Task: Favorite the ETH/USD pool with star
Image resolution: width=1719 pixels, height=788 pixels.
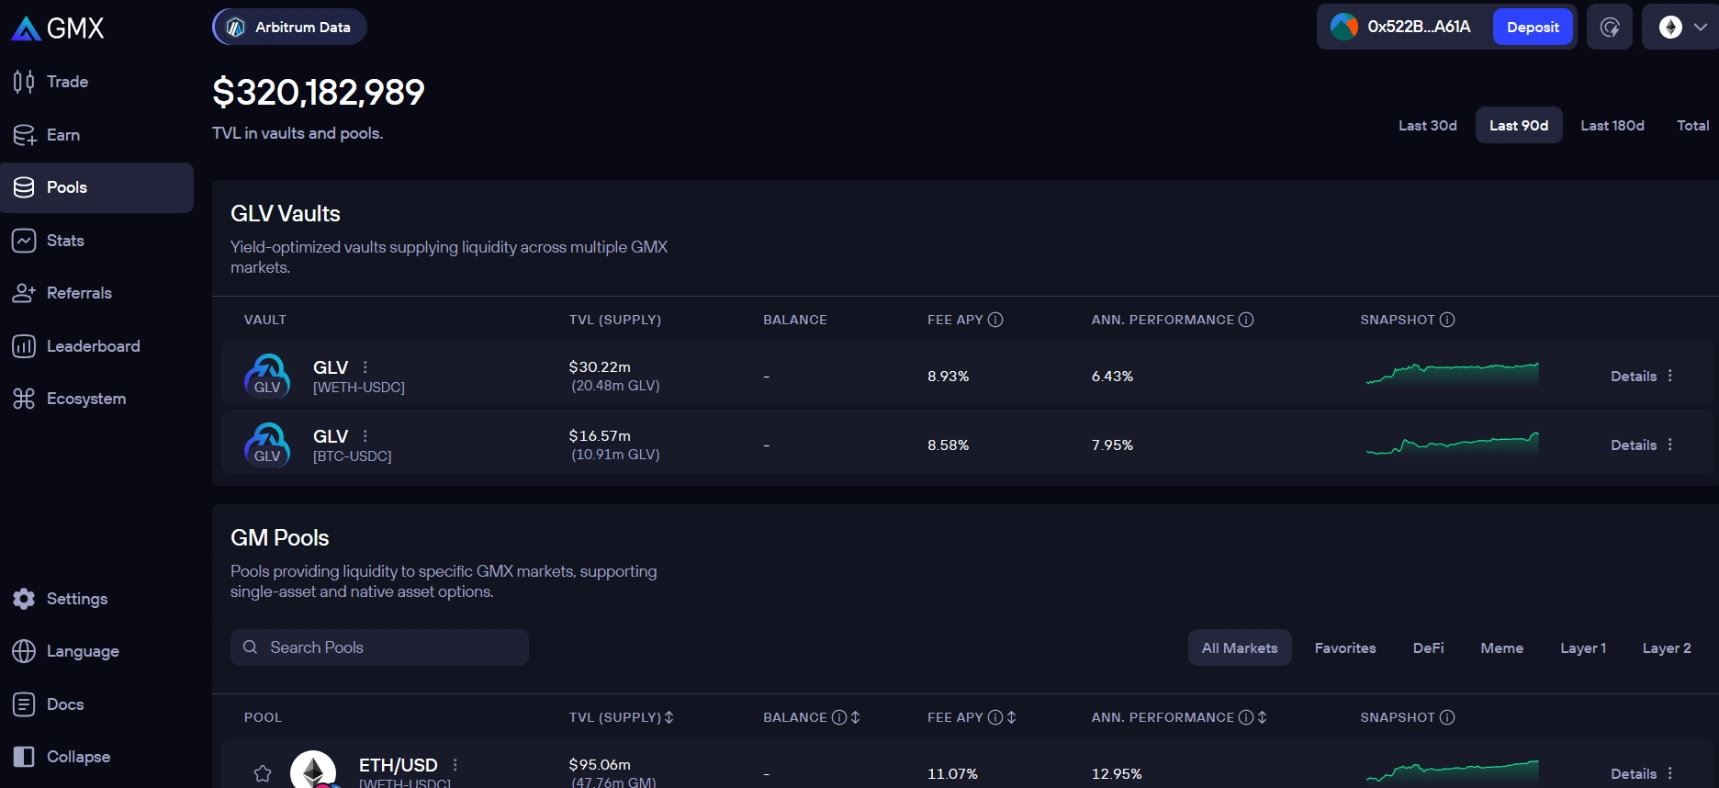Action: [x=262, y=773]
